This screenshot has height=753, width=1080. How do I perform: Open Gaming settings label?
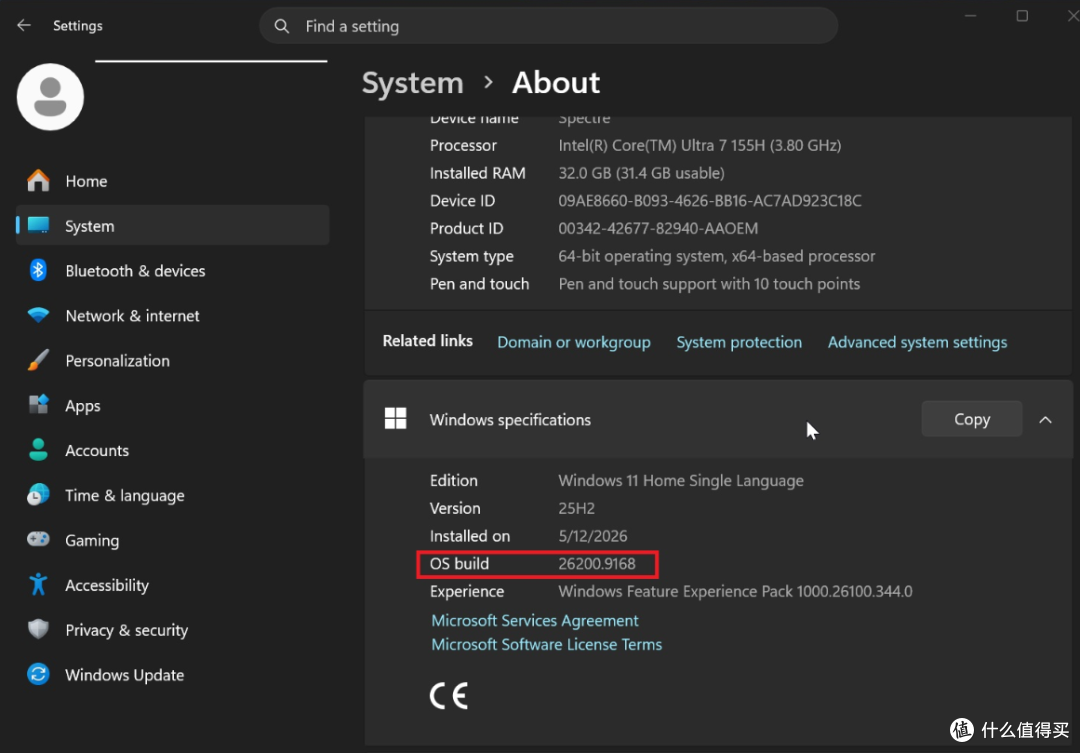(x=92, y=540)
